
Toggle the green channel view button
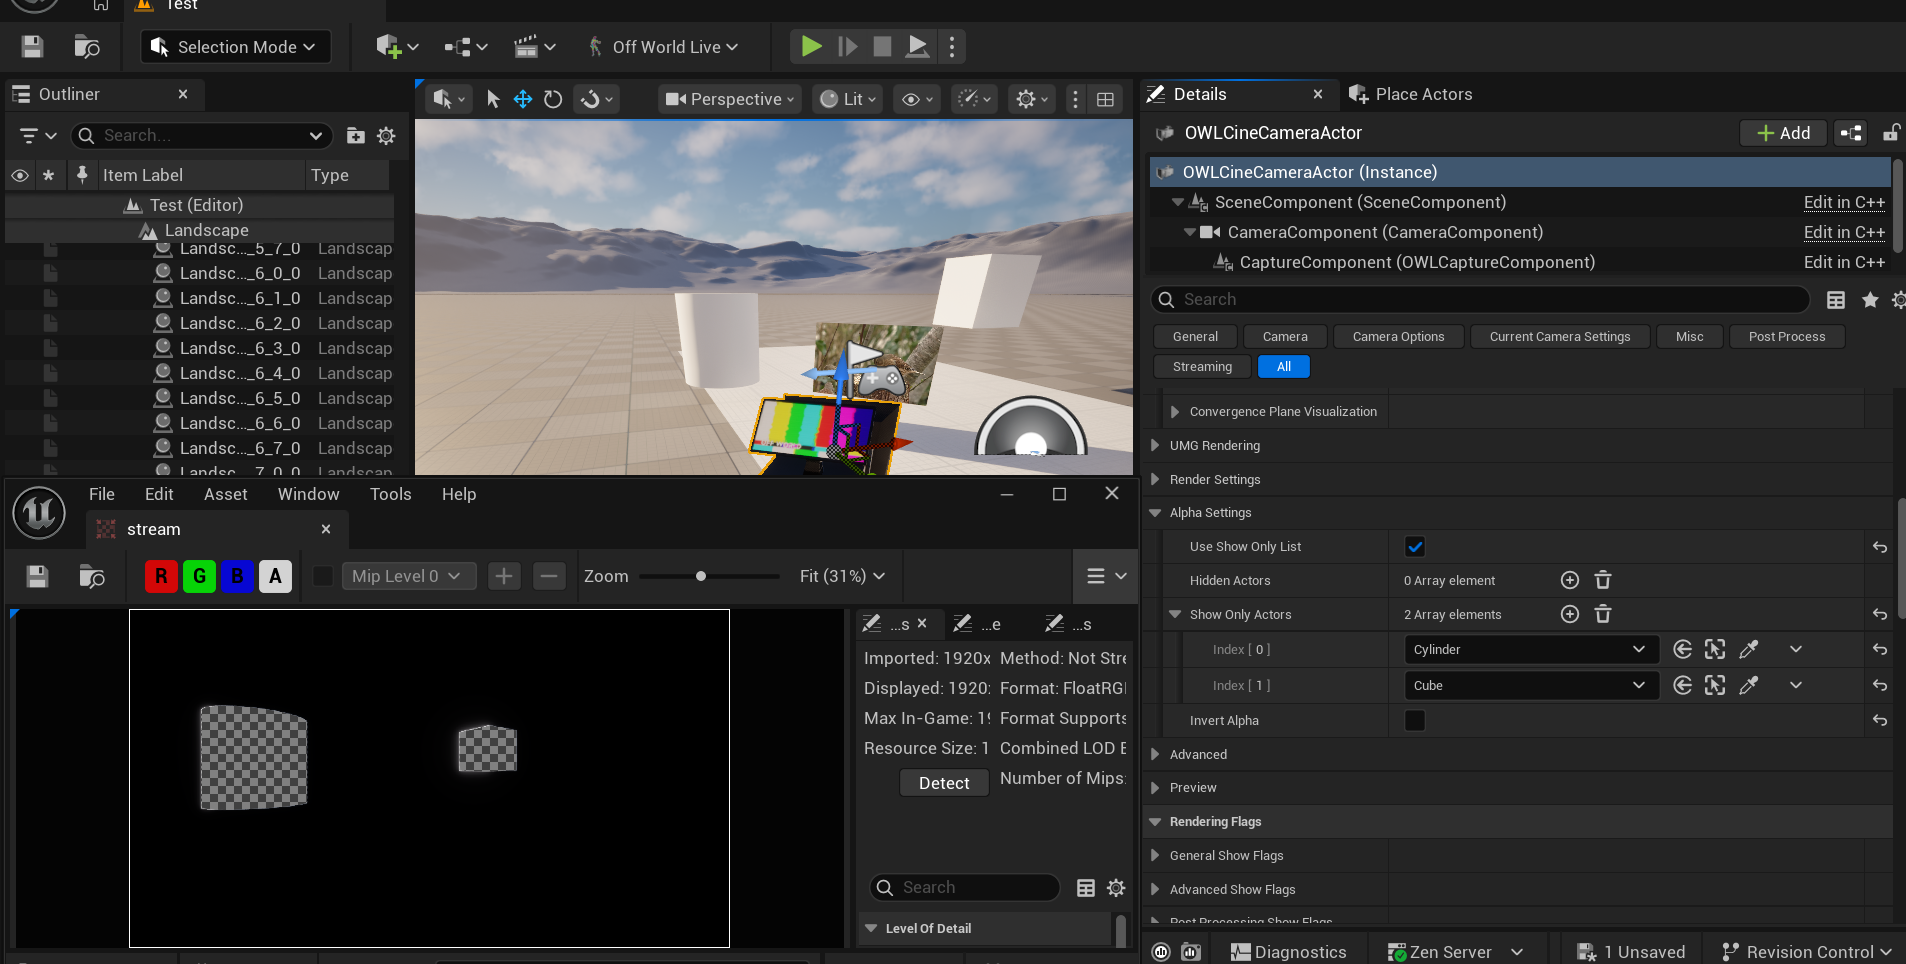[199, 576]
